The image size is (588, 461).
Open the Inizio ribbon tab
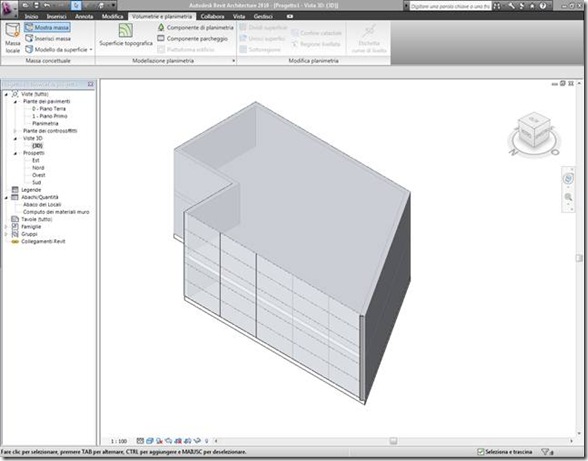tap(31, 17)
